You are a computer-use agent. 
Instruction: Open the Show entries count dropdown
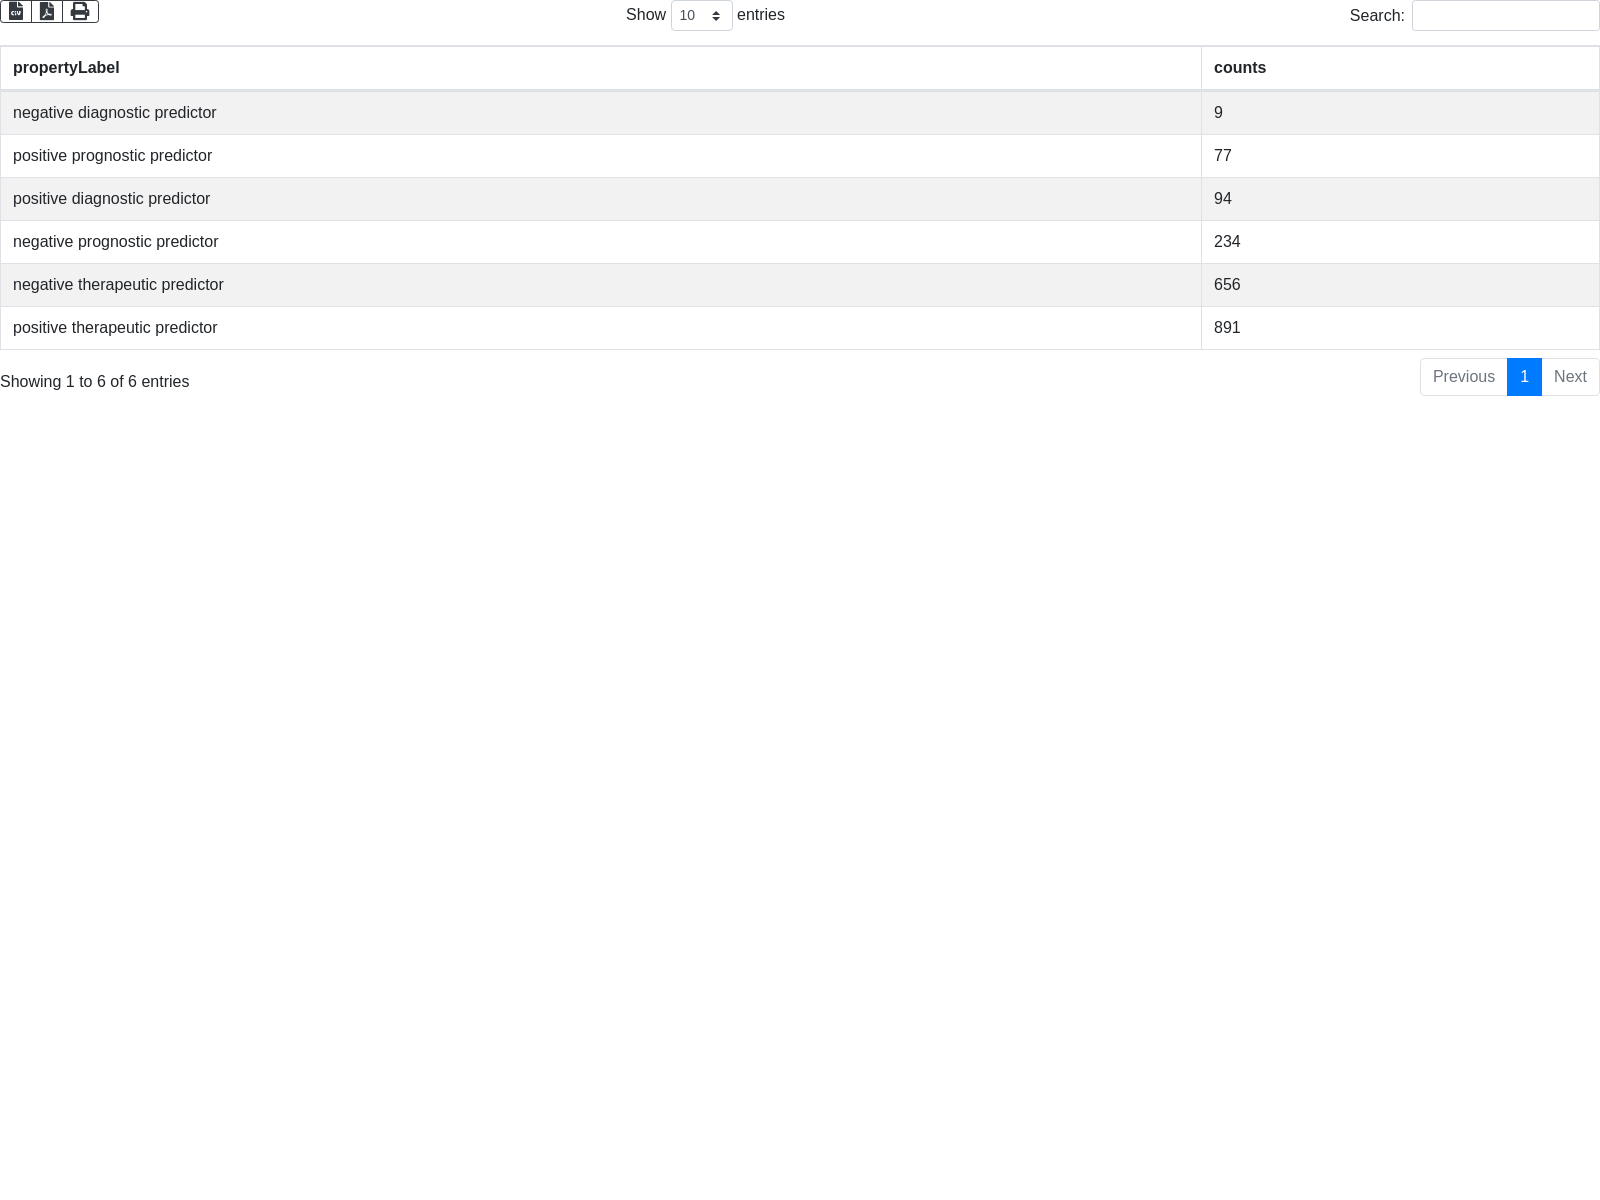click(701, 16)
